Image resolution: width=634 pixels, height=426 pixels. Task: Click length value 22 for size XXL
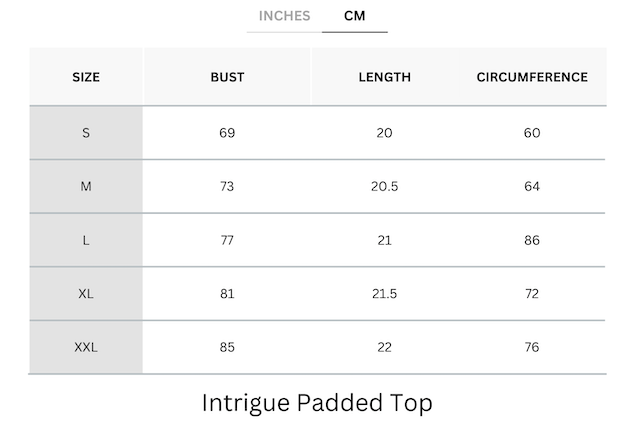tap(384, 348)
